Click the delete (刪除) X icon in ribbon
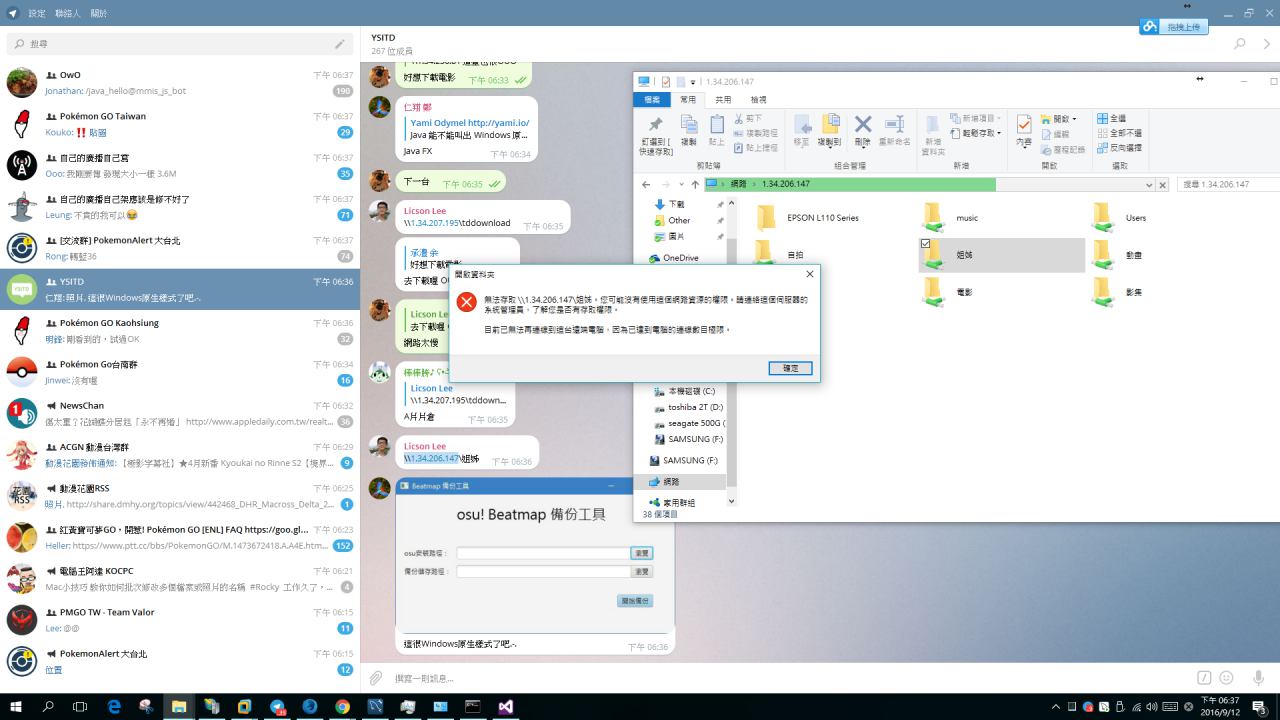The height and width of the screenshot is (720, 1280). [863, 125]
